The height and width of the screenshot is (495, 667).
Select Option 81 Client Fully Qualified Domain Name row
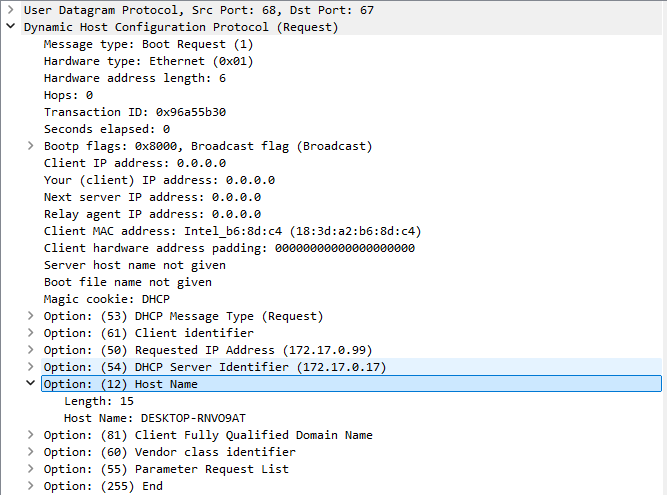tap(352, 435)
